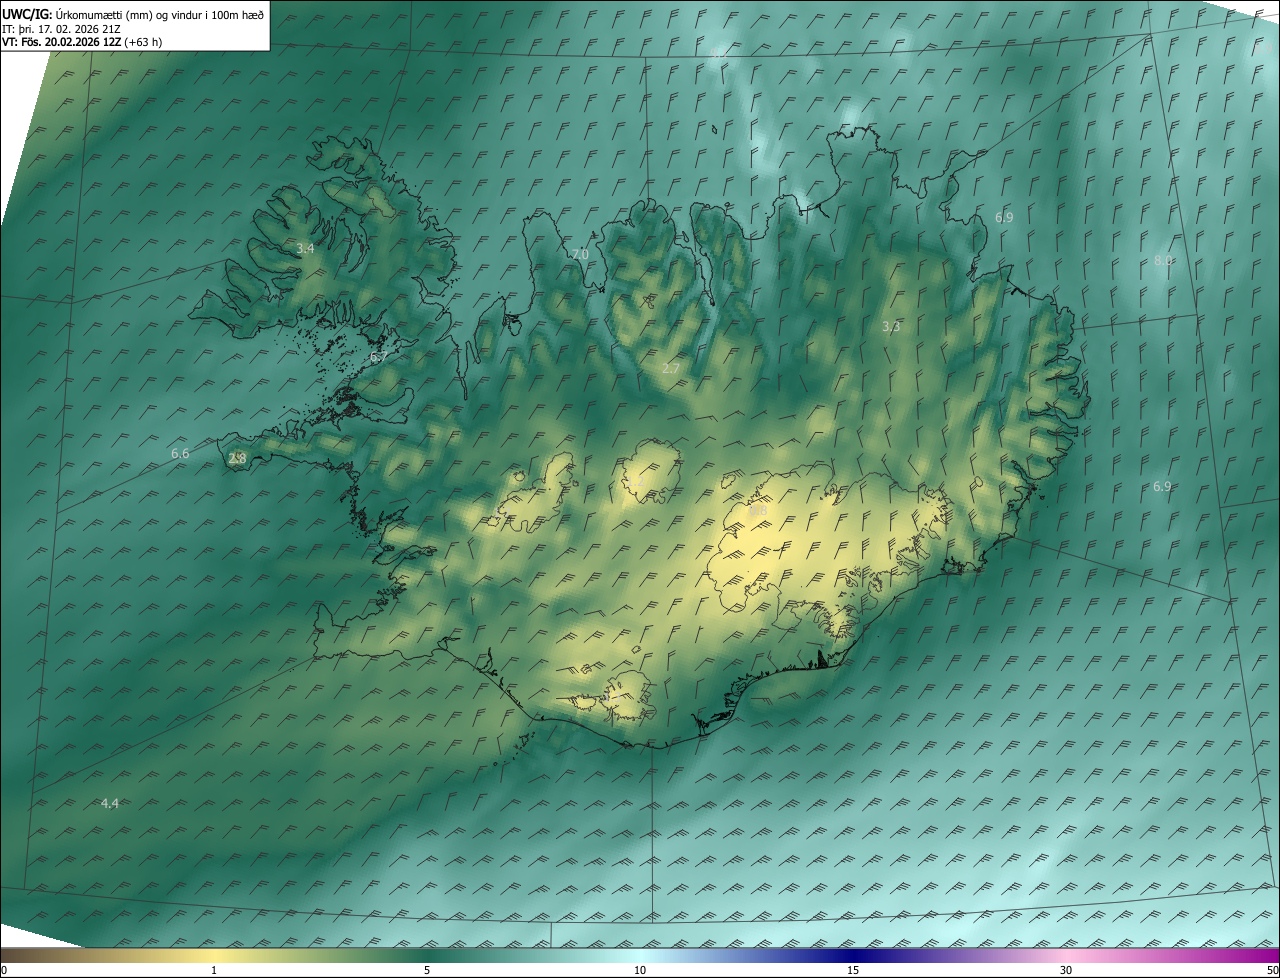Click the valid time 'VT: Fös. 20.02.2026 12Z (+63 h)'
The height and width of the screenshot is (978, 1280).
pos(82,42)
